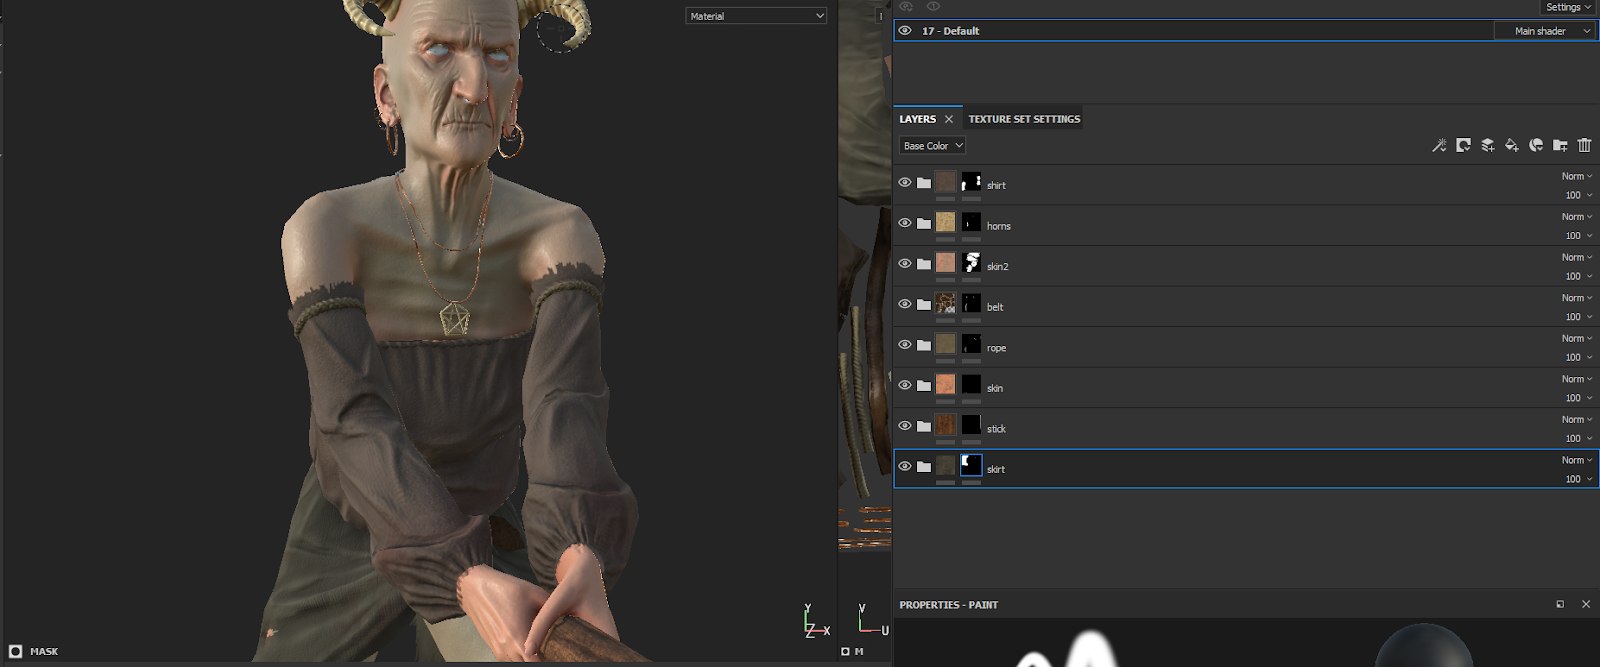Switch to the Layers tab

pyautogui.click(x=917, y=119)
